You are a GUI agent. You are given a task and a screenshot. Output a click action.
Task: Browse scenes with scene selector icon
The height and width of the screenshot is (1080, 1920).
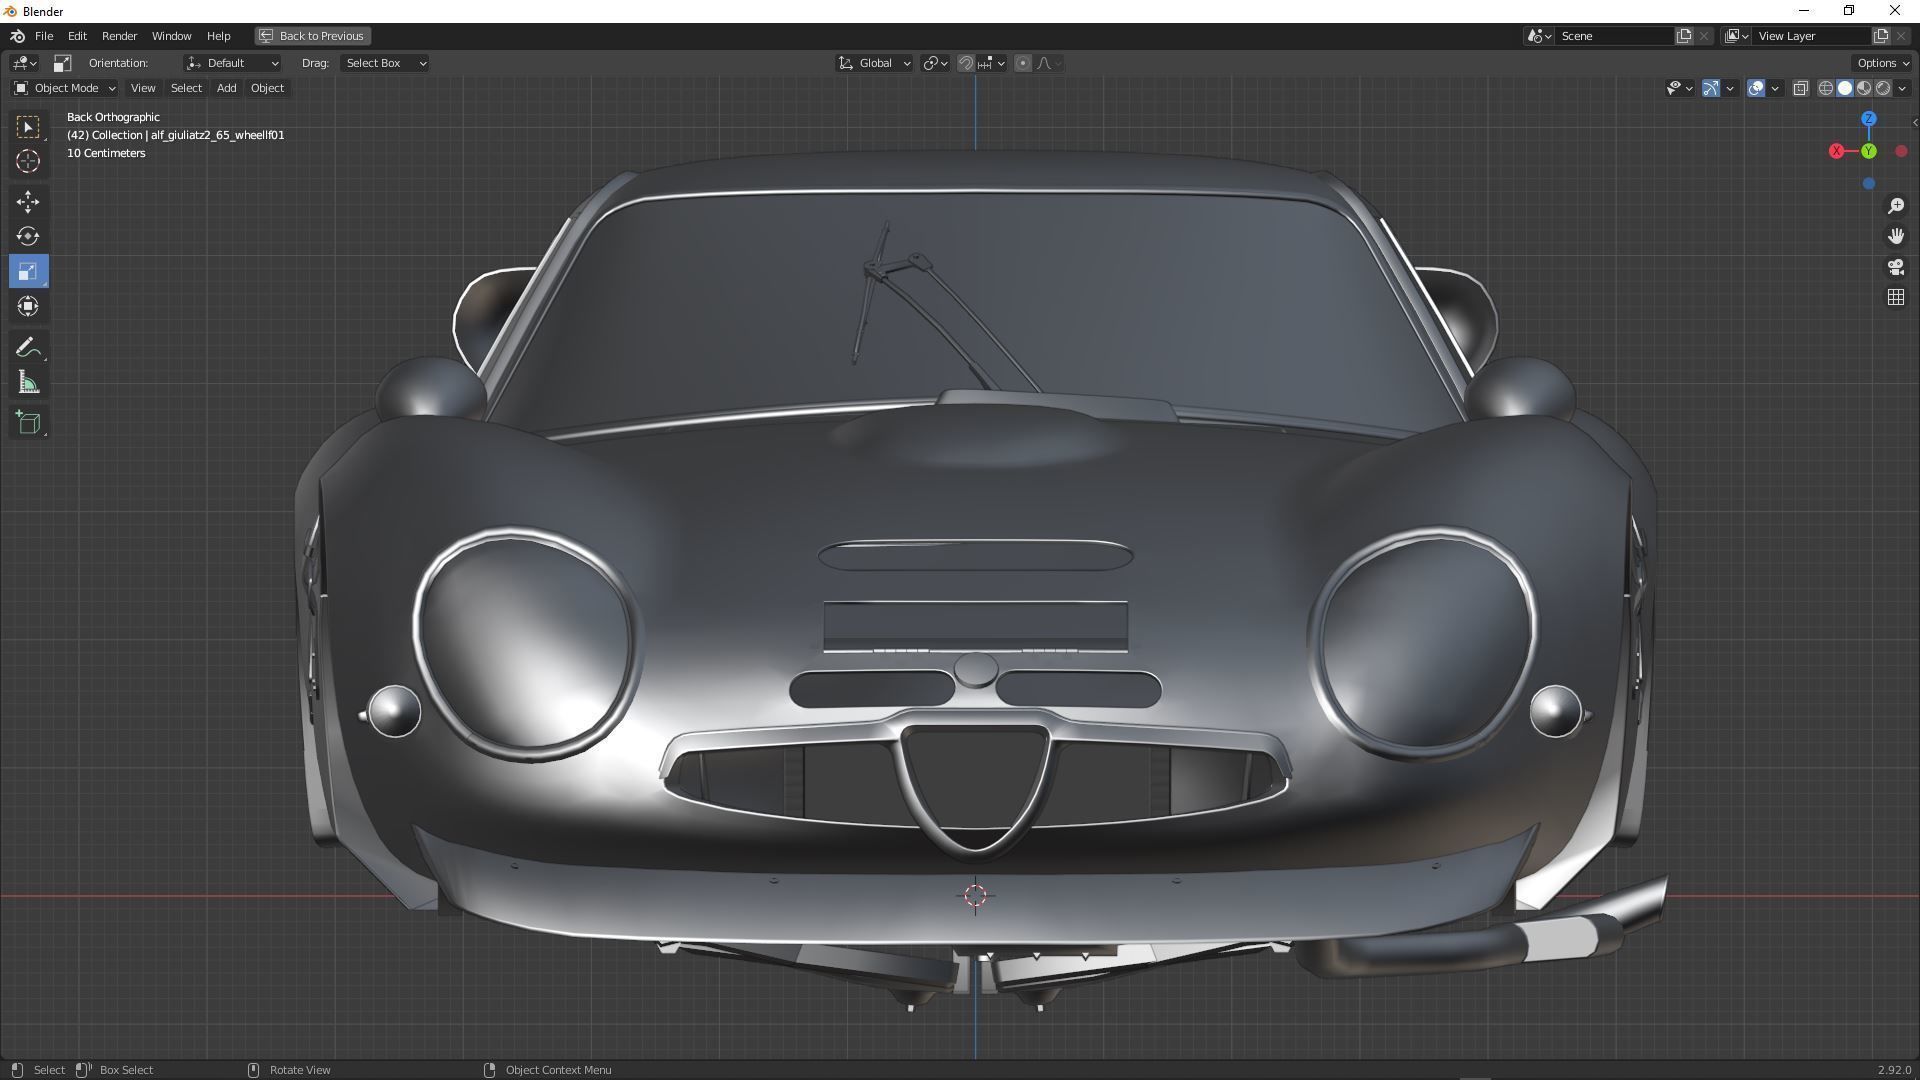tap(1539, 36)
